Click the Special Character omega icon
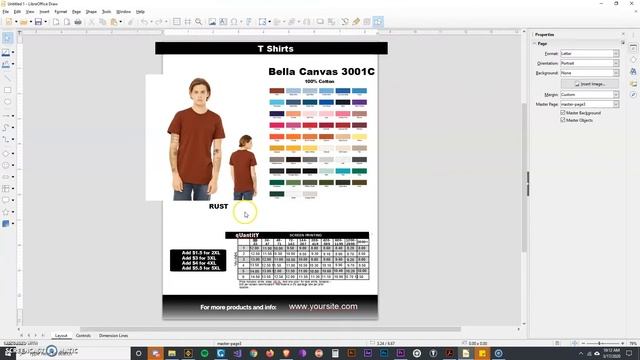 tap(234, 22)
